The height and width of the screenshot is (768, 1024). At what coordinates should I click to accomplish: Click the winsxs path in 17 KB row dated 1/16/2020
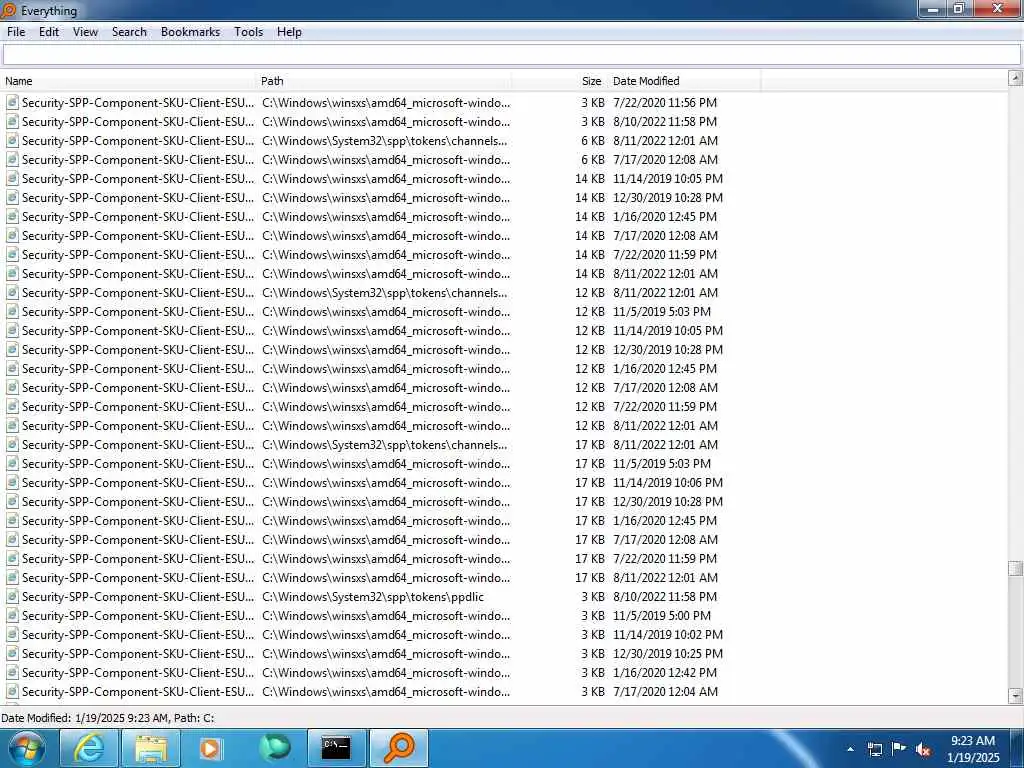tap(386, 520)
